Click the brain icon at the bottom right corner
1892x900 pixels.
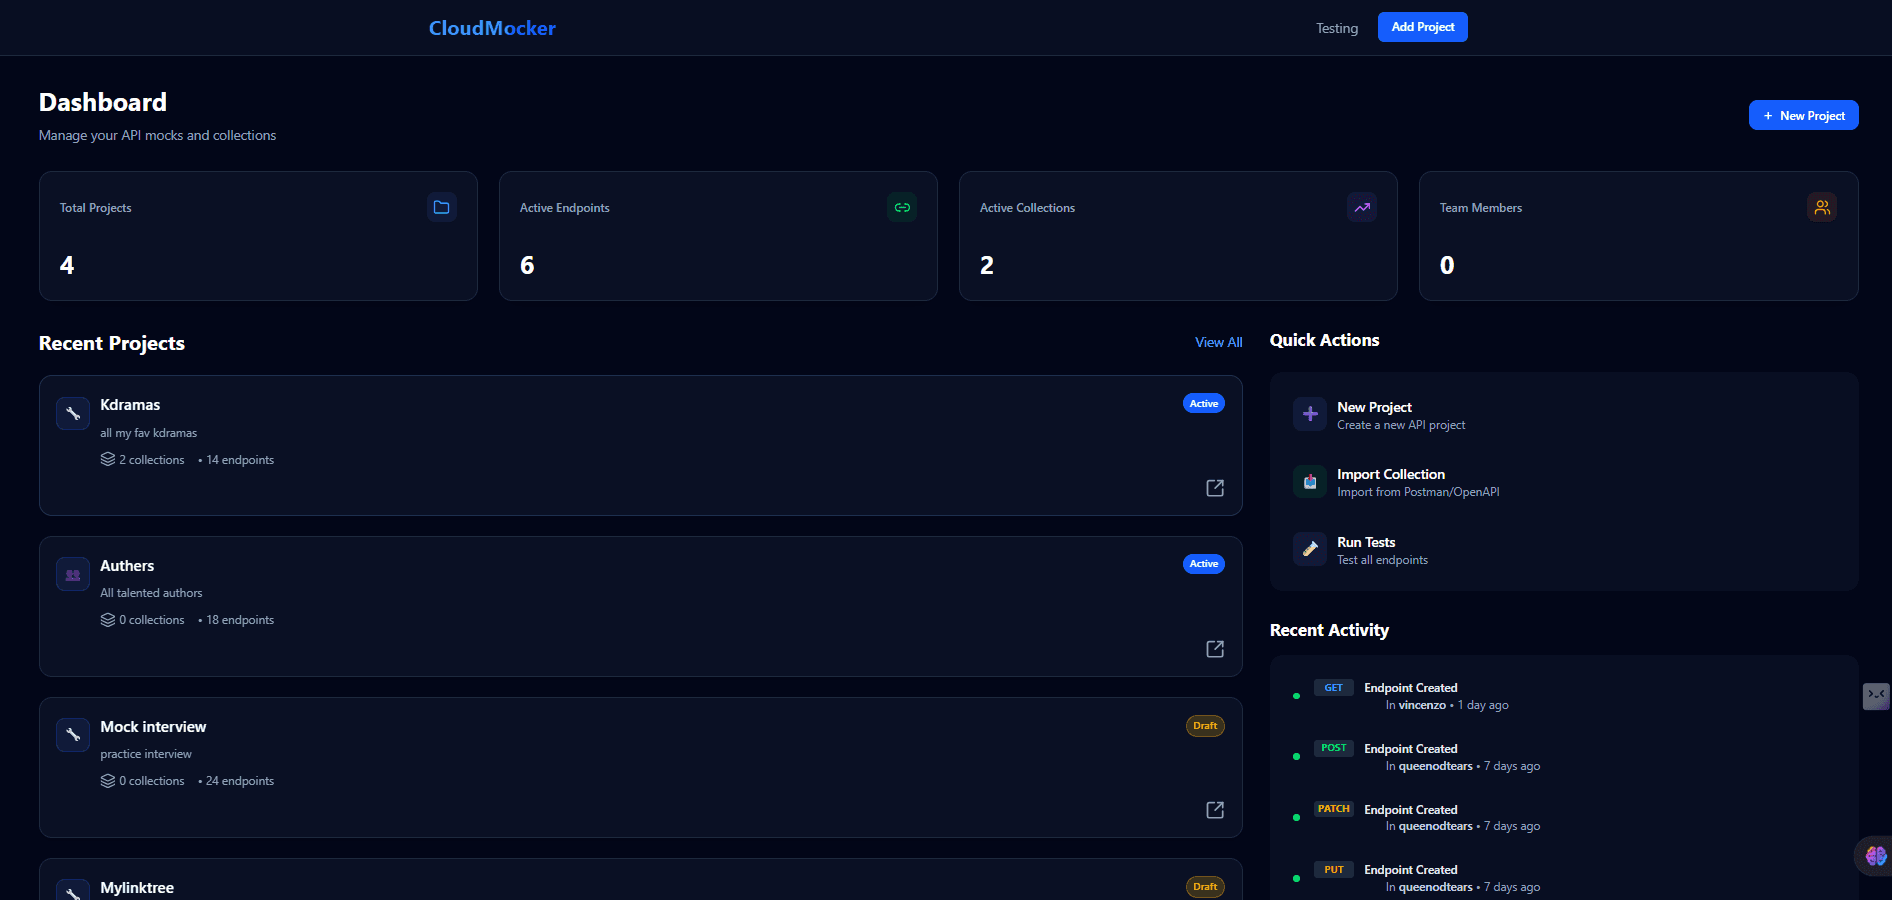pos(1872,856)
